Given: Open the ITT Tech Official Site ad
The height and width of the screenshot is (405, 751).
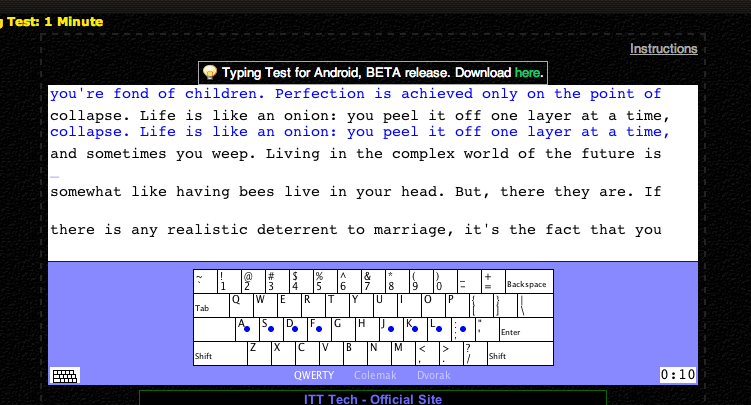Looking at the screenshot, I should (372, 399).
